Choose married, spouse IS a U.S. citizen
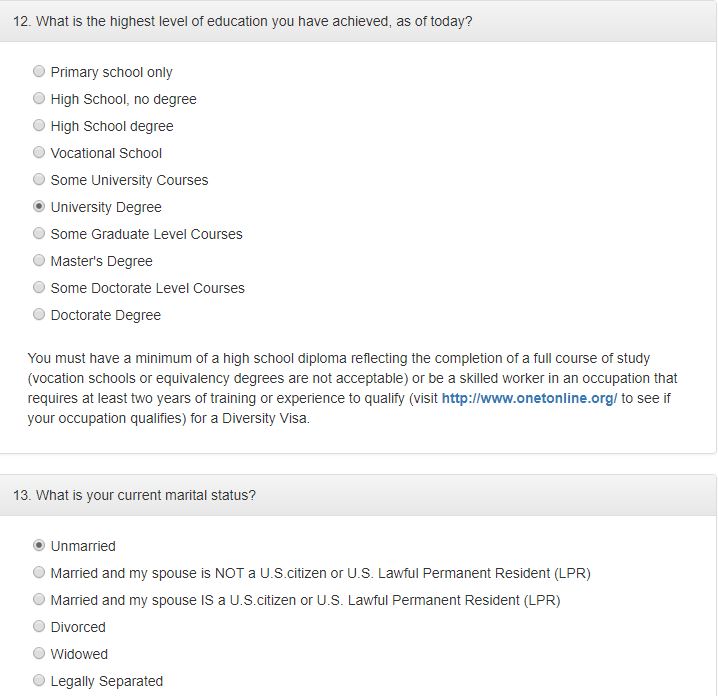Screen dimensions: 718x696 (x=39, y=600)
